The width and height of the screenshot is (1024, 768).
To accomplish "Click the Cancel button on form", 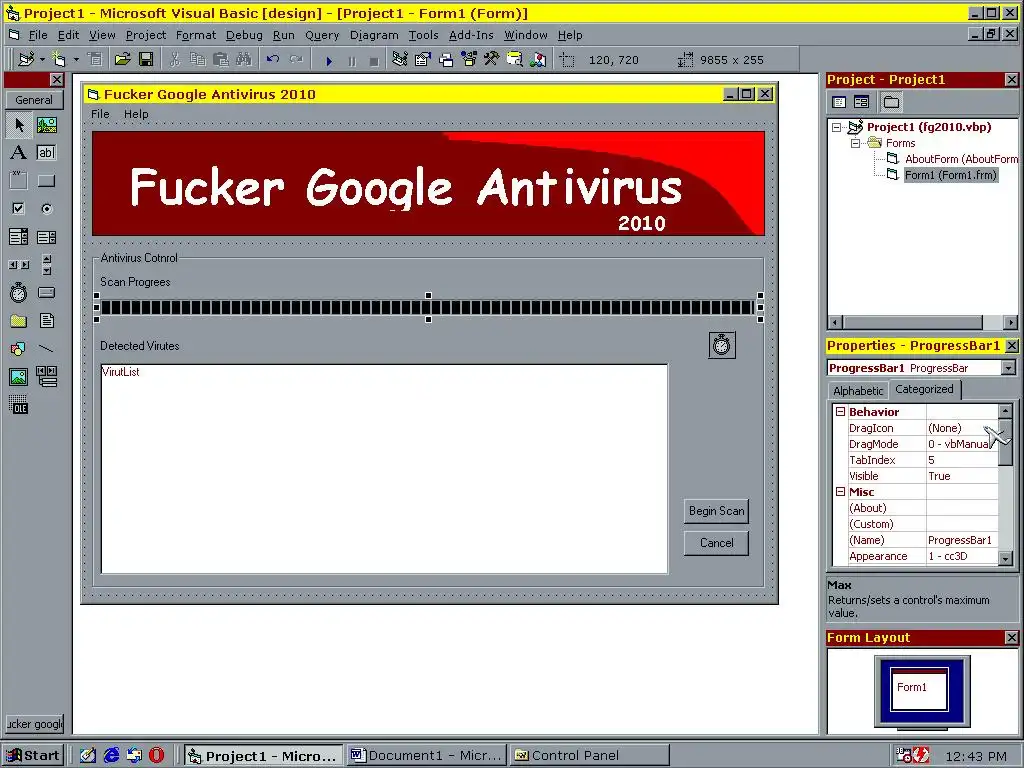I will coord(716,543).
